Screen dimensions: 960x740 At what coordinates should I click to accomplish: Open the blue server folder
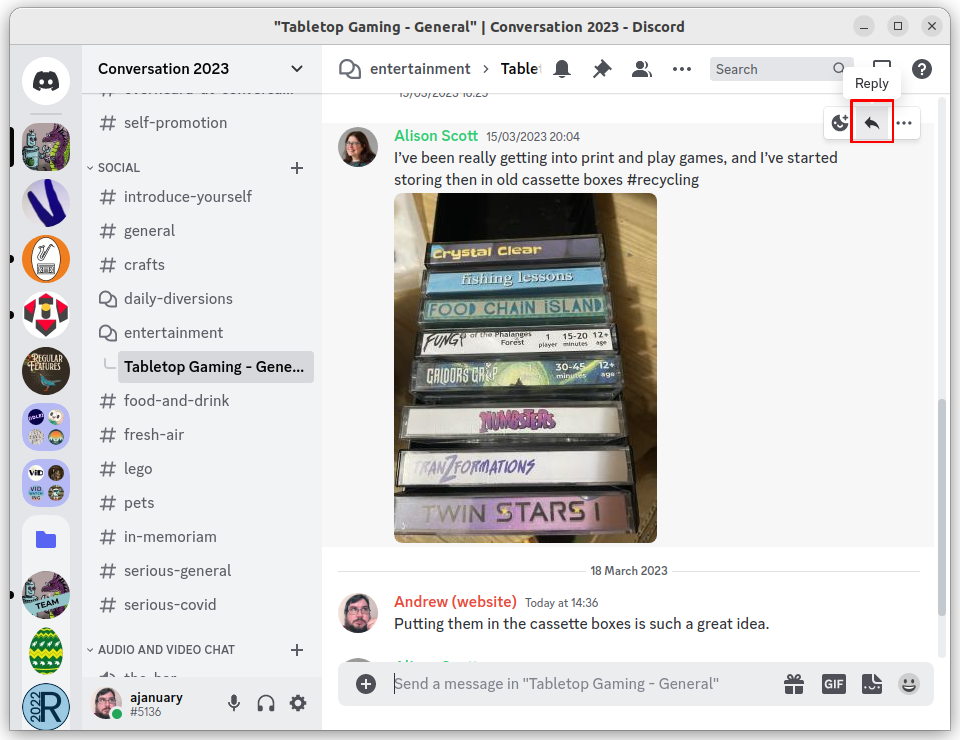pyautogui.click(x=46, y=539)
